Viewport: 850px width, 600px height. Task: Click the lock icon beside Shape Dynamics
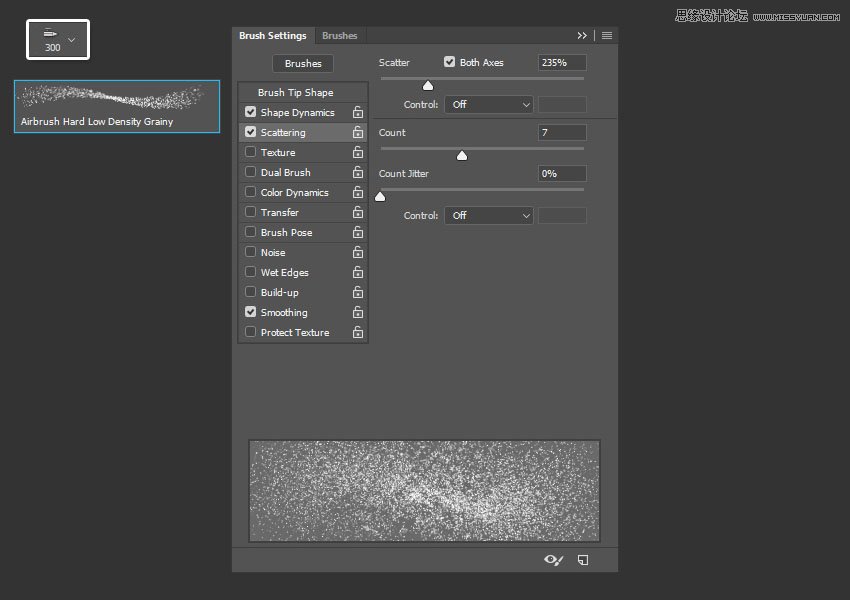[x=357, y=113]
